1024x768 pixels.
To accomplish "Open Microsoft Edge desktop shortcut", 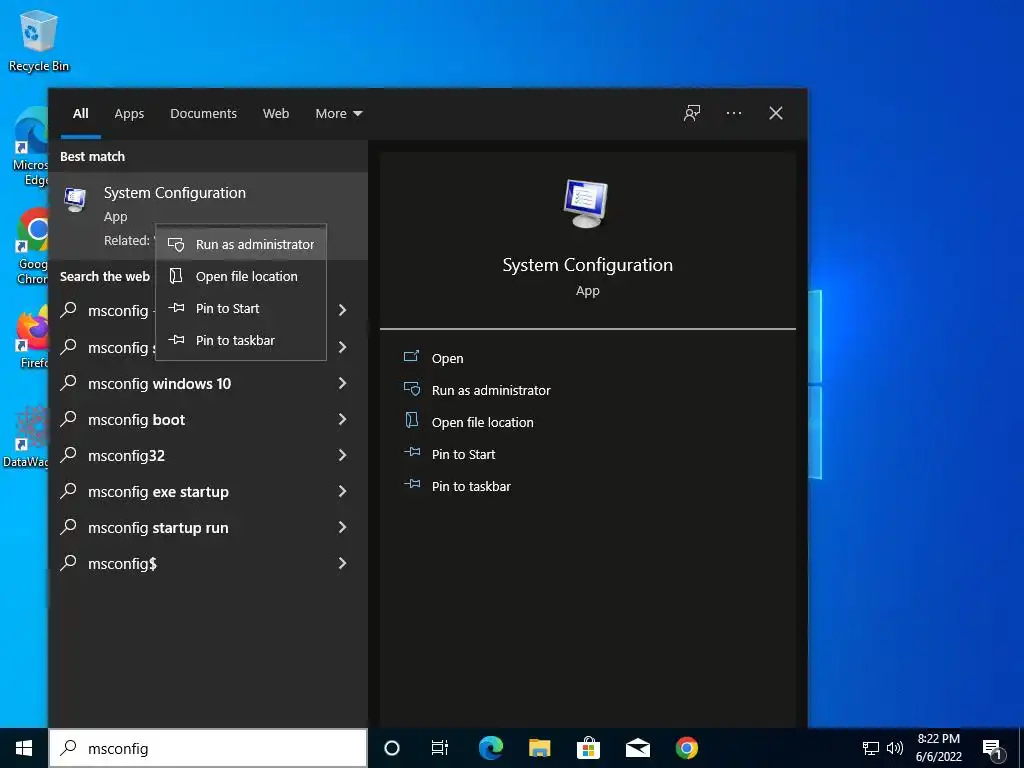I will (x=30, y=147).
